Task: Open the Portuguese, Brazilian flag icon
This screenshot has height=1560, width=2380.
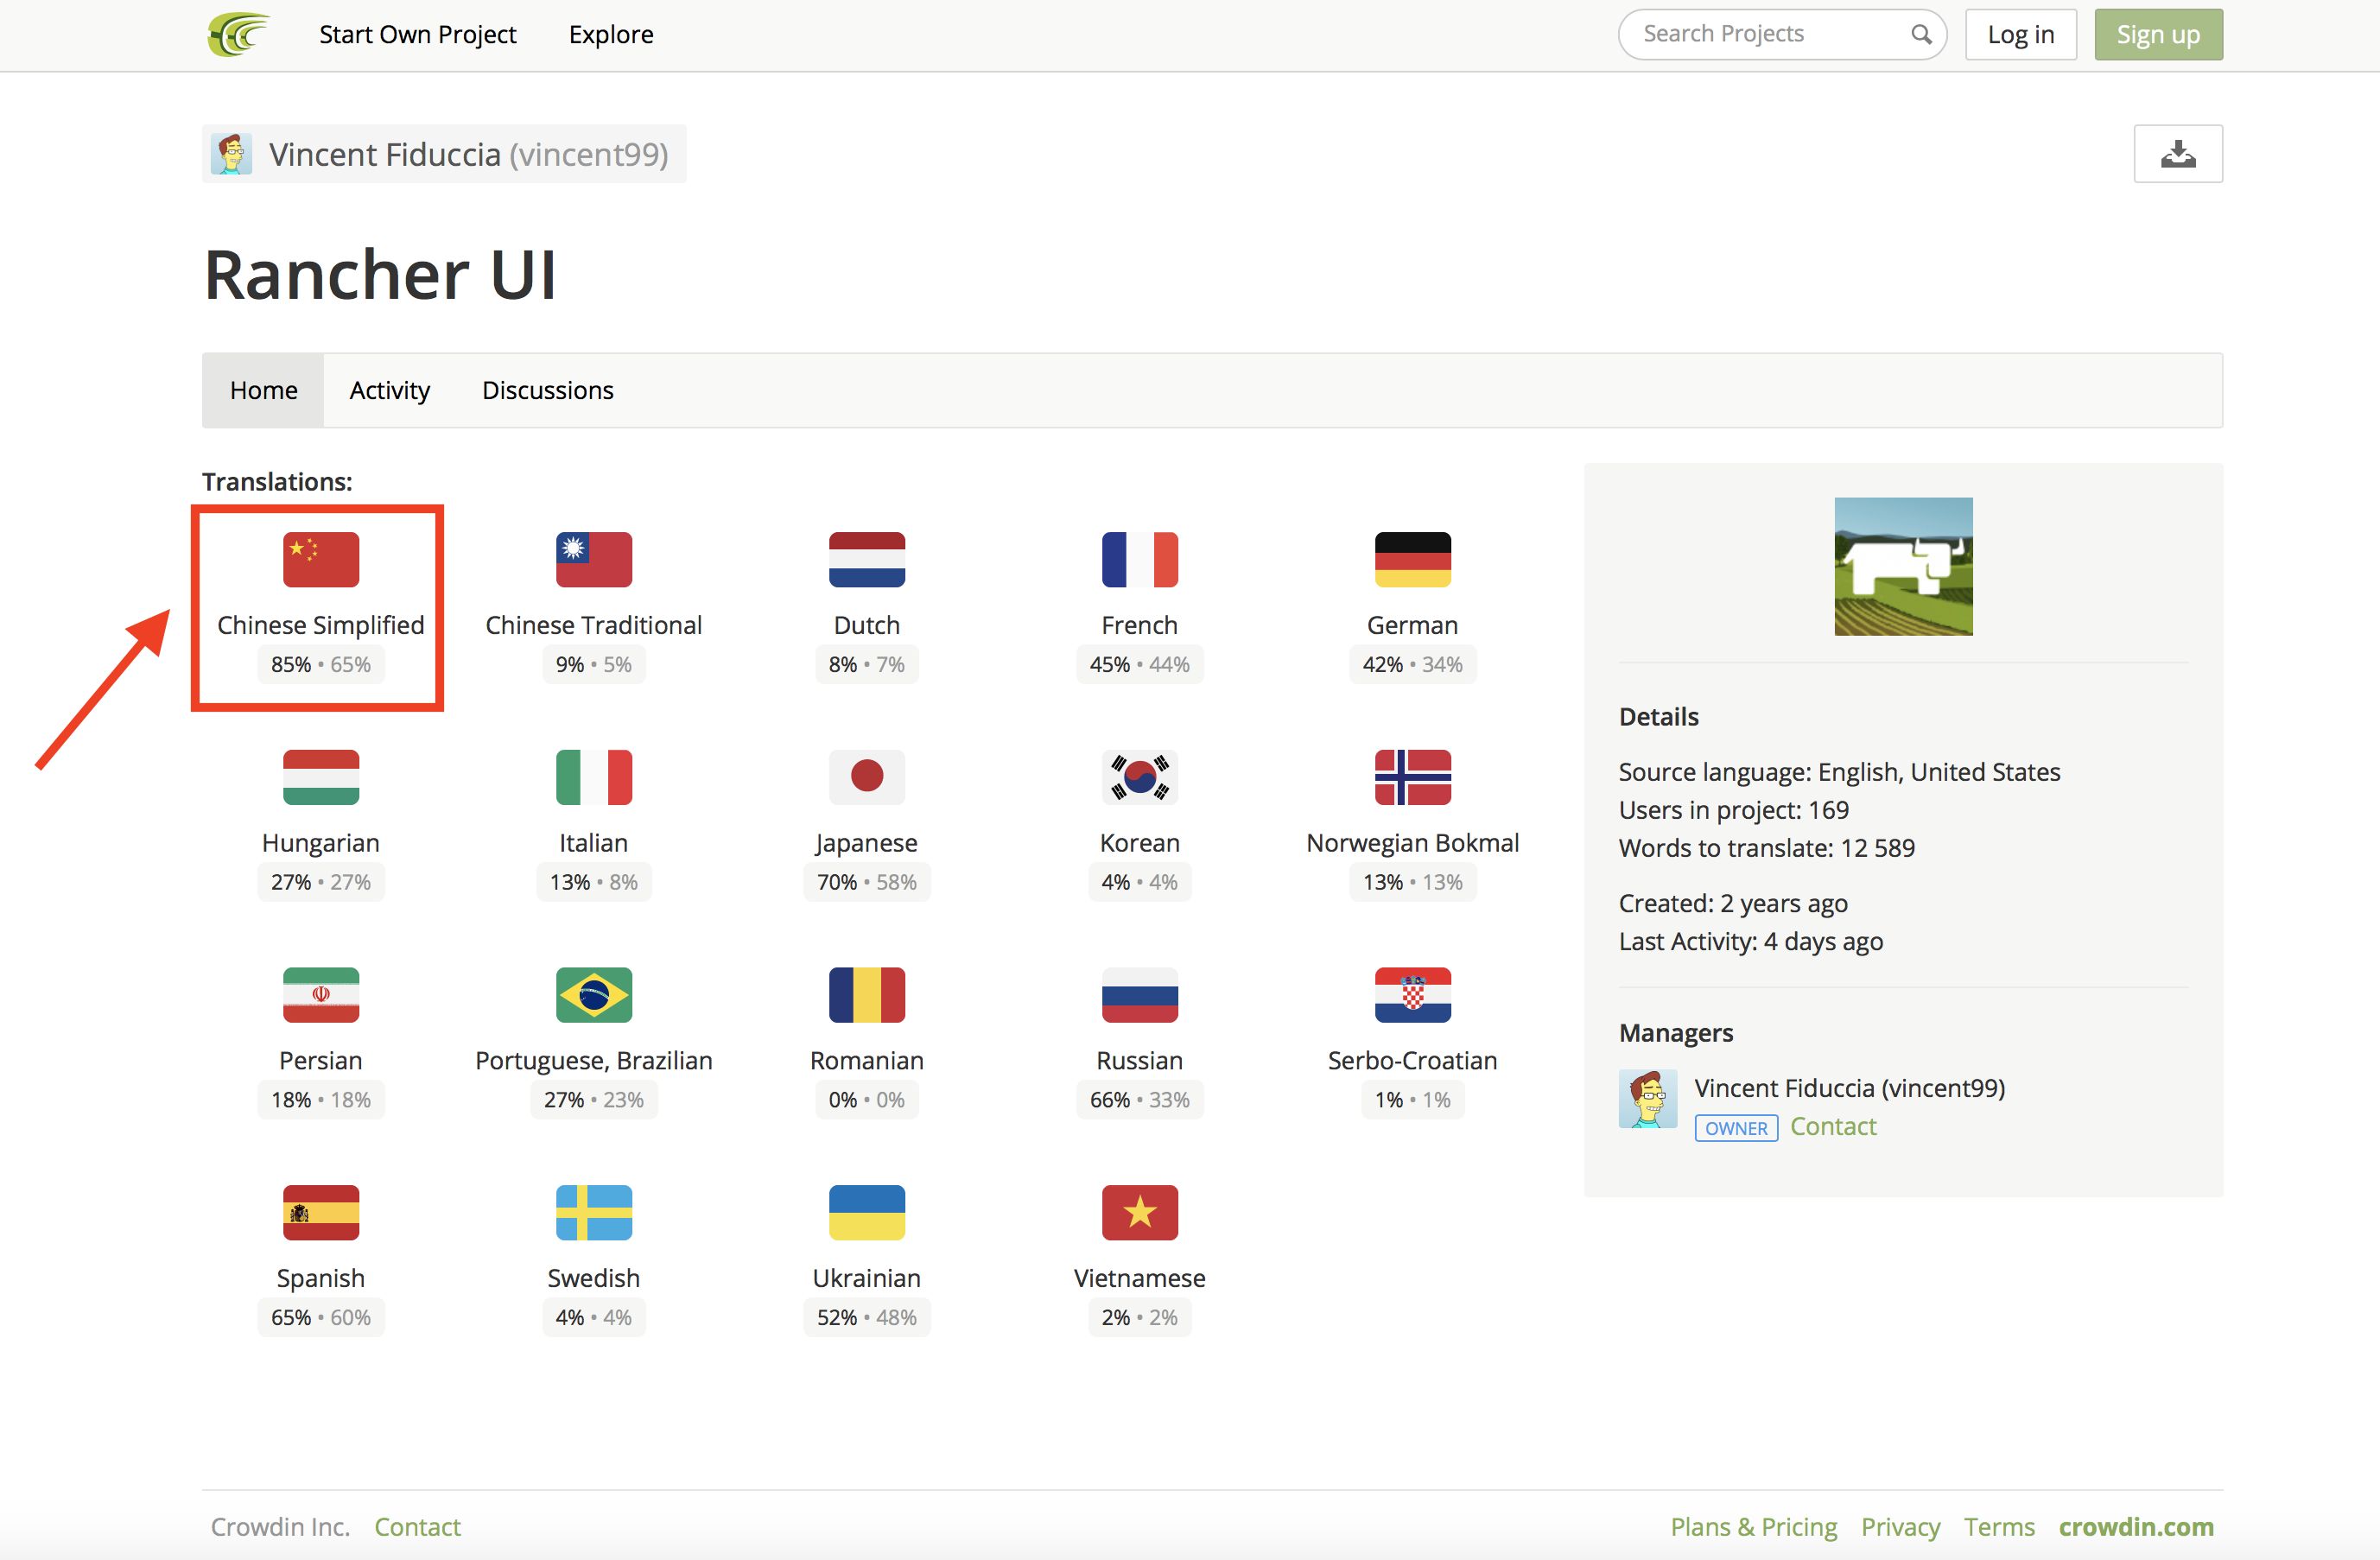Action: (x=594, y=995)
